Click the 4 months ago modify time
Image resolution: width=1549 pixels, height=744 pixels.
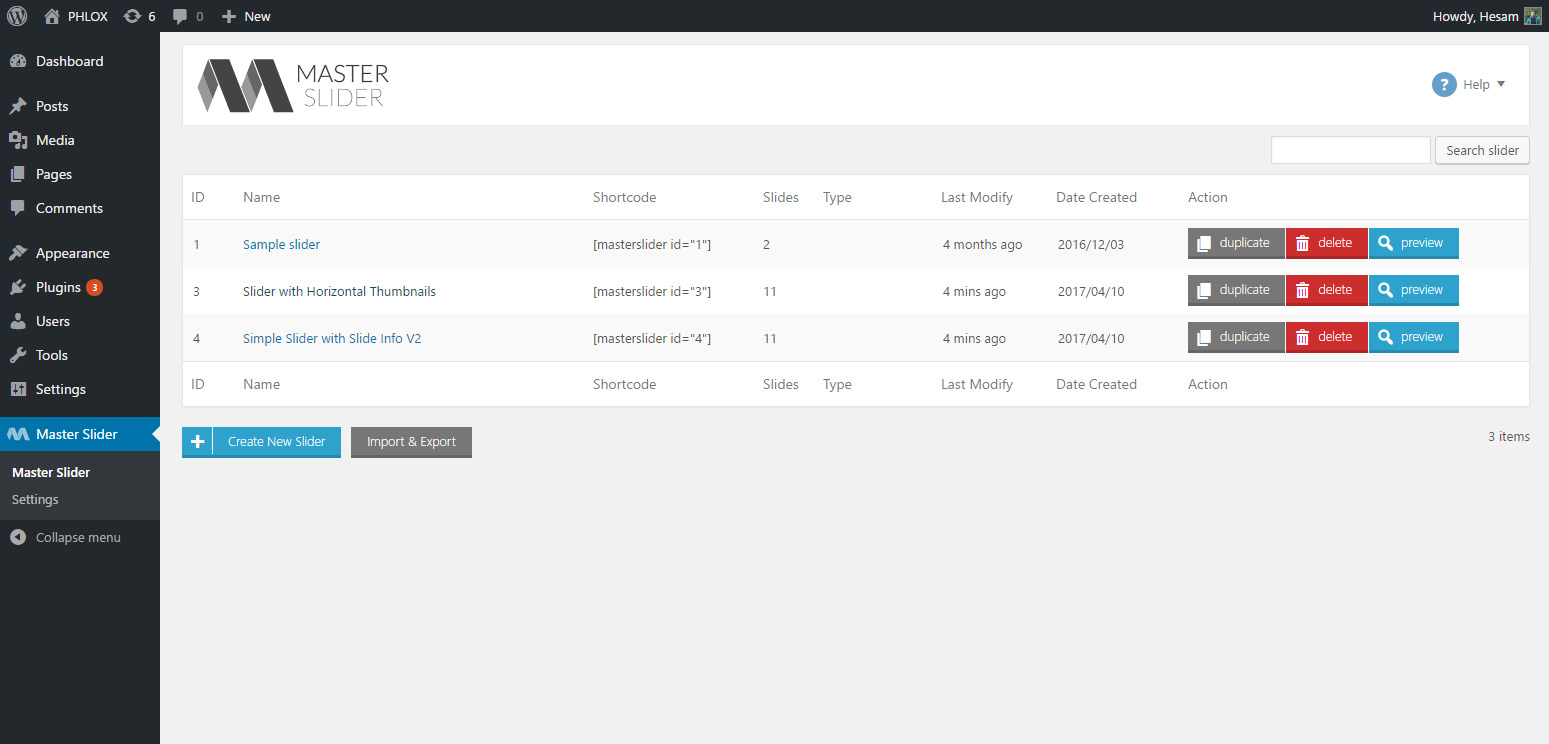[983, 244]
